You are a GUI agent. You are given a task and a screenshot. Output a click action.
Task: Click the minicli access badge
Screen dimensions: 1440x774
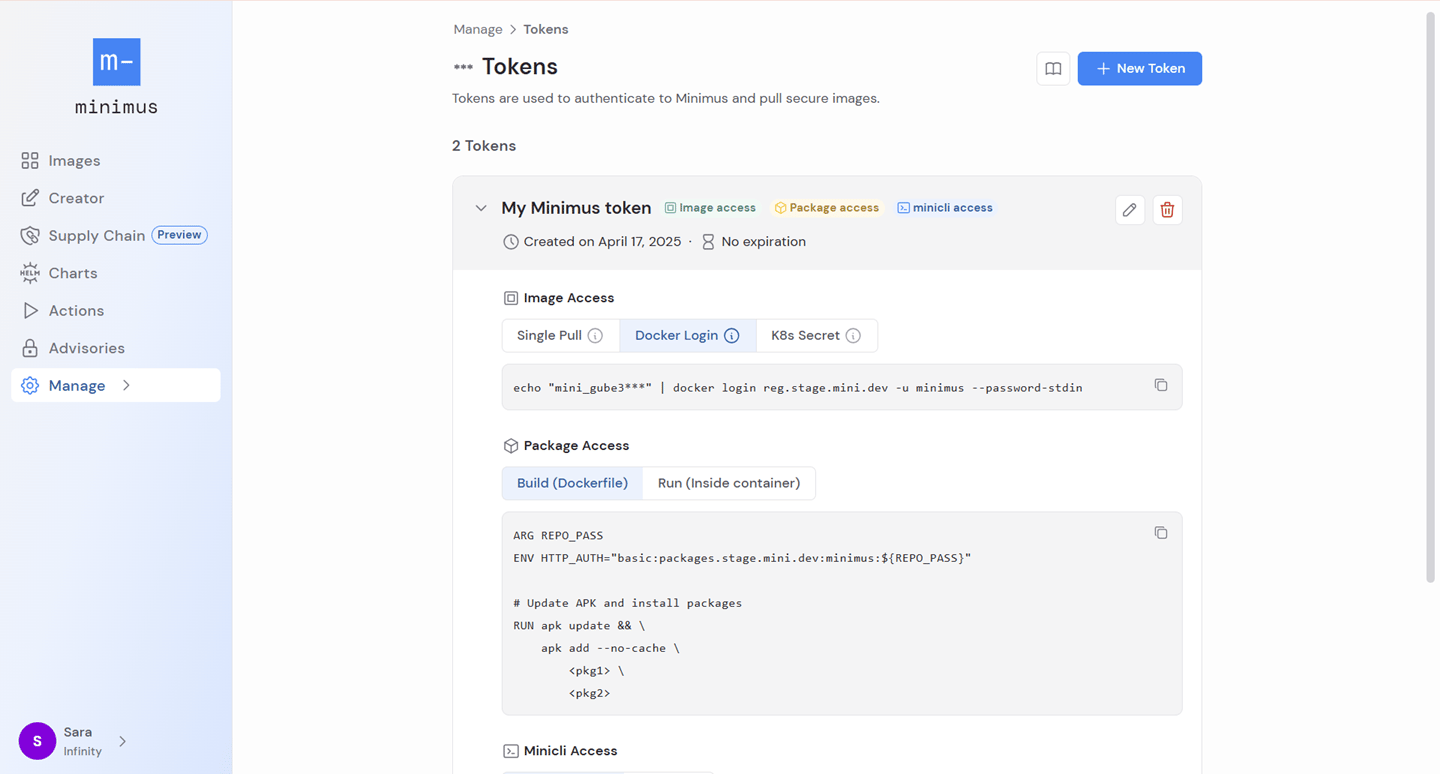click(945, 208)
